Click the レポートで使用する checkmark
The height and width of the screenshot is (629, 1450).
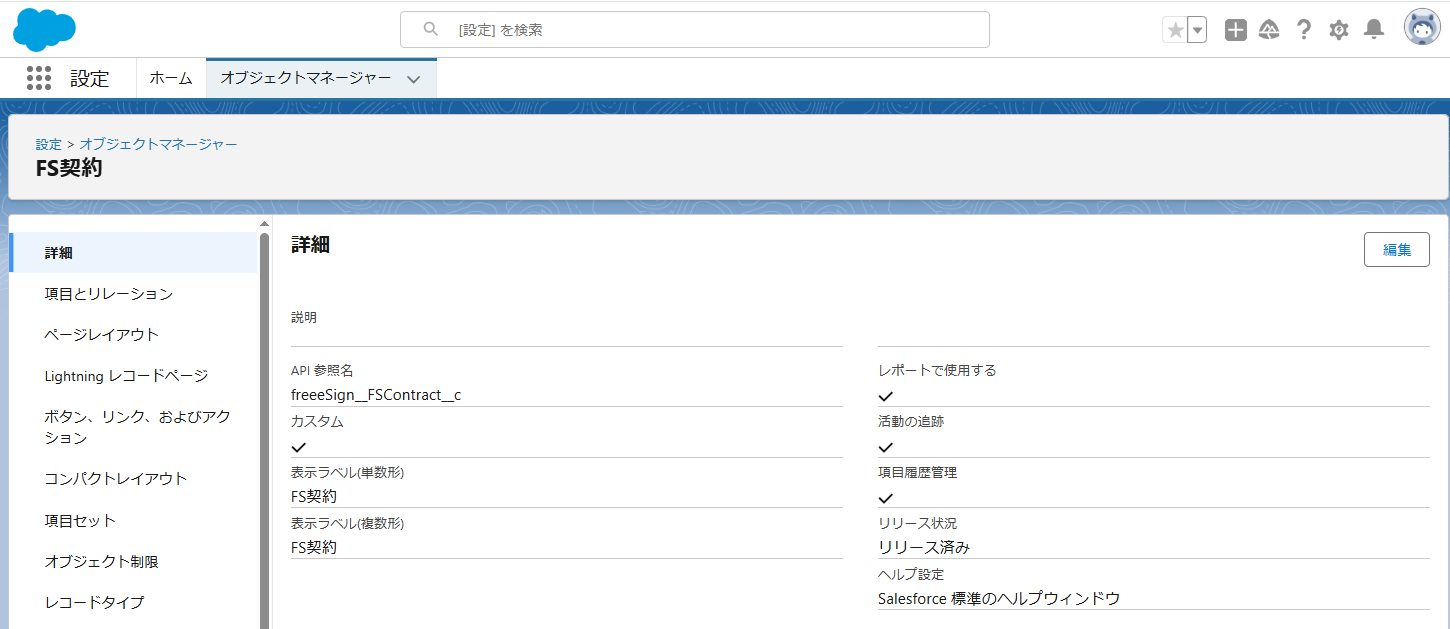click(x=885, y=396)
